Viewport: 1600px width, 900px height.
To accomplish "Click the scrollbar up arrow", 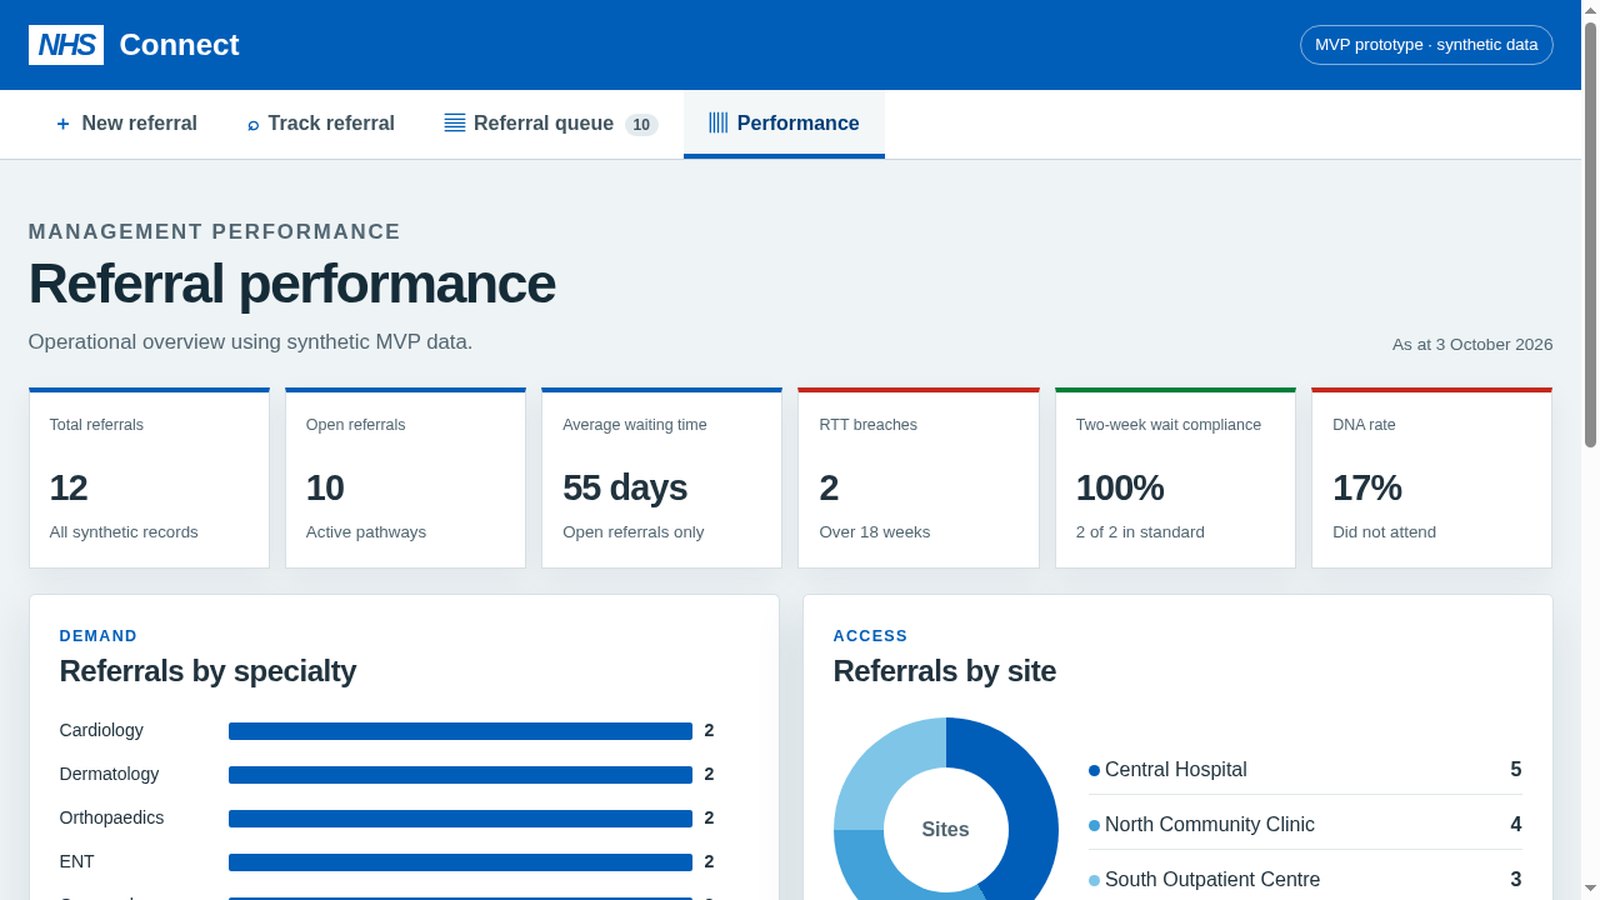I will coord(1590,10).
